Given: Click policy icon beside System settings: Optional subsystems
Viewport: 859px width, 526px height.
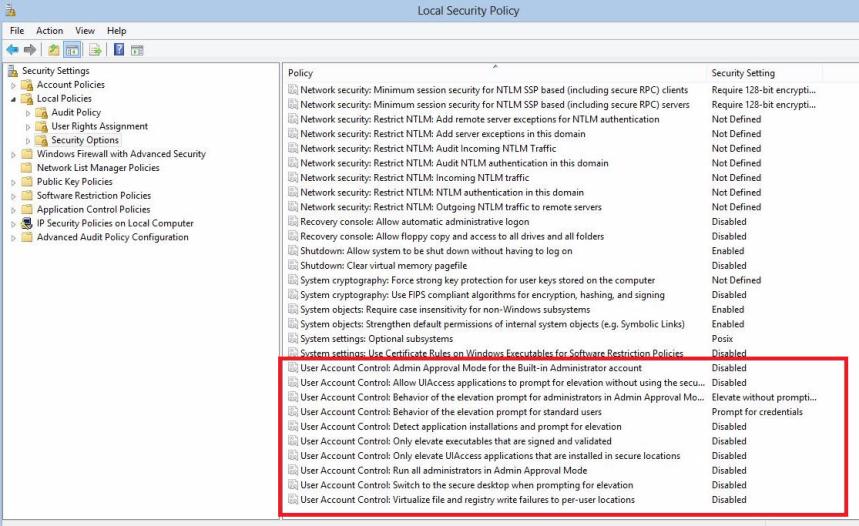Looking at the screenshot, I should click(x=293, y=339).
